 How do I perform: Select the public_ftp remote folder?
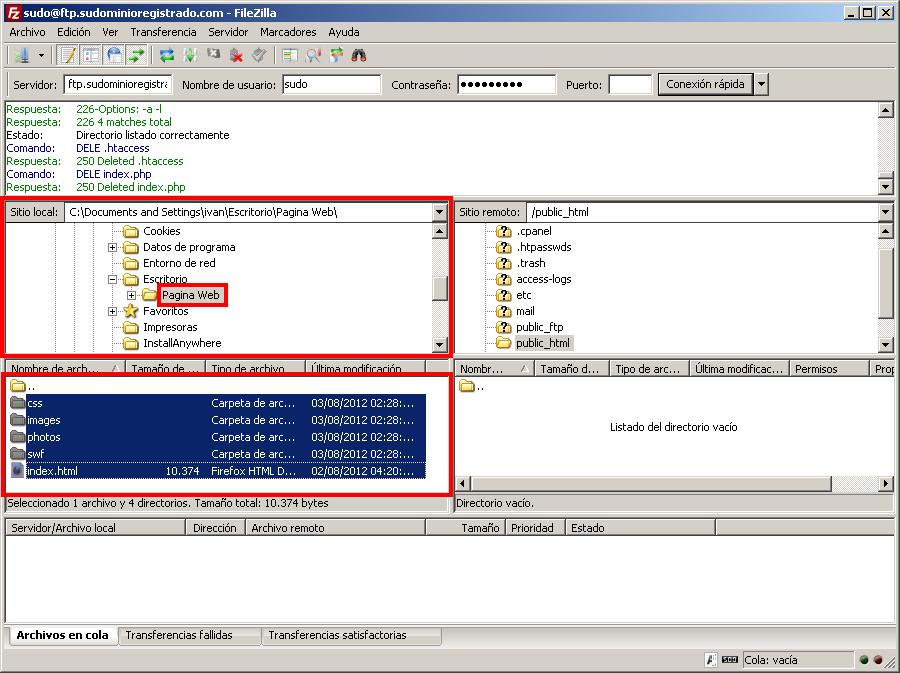click(x=540, y=328)
